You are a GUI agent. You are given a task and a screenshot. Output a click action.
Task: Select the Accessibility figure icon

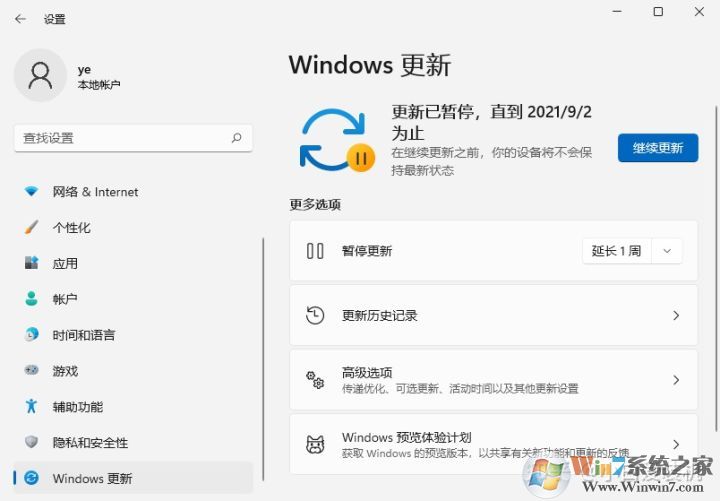[31, 406]
